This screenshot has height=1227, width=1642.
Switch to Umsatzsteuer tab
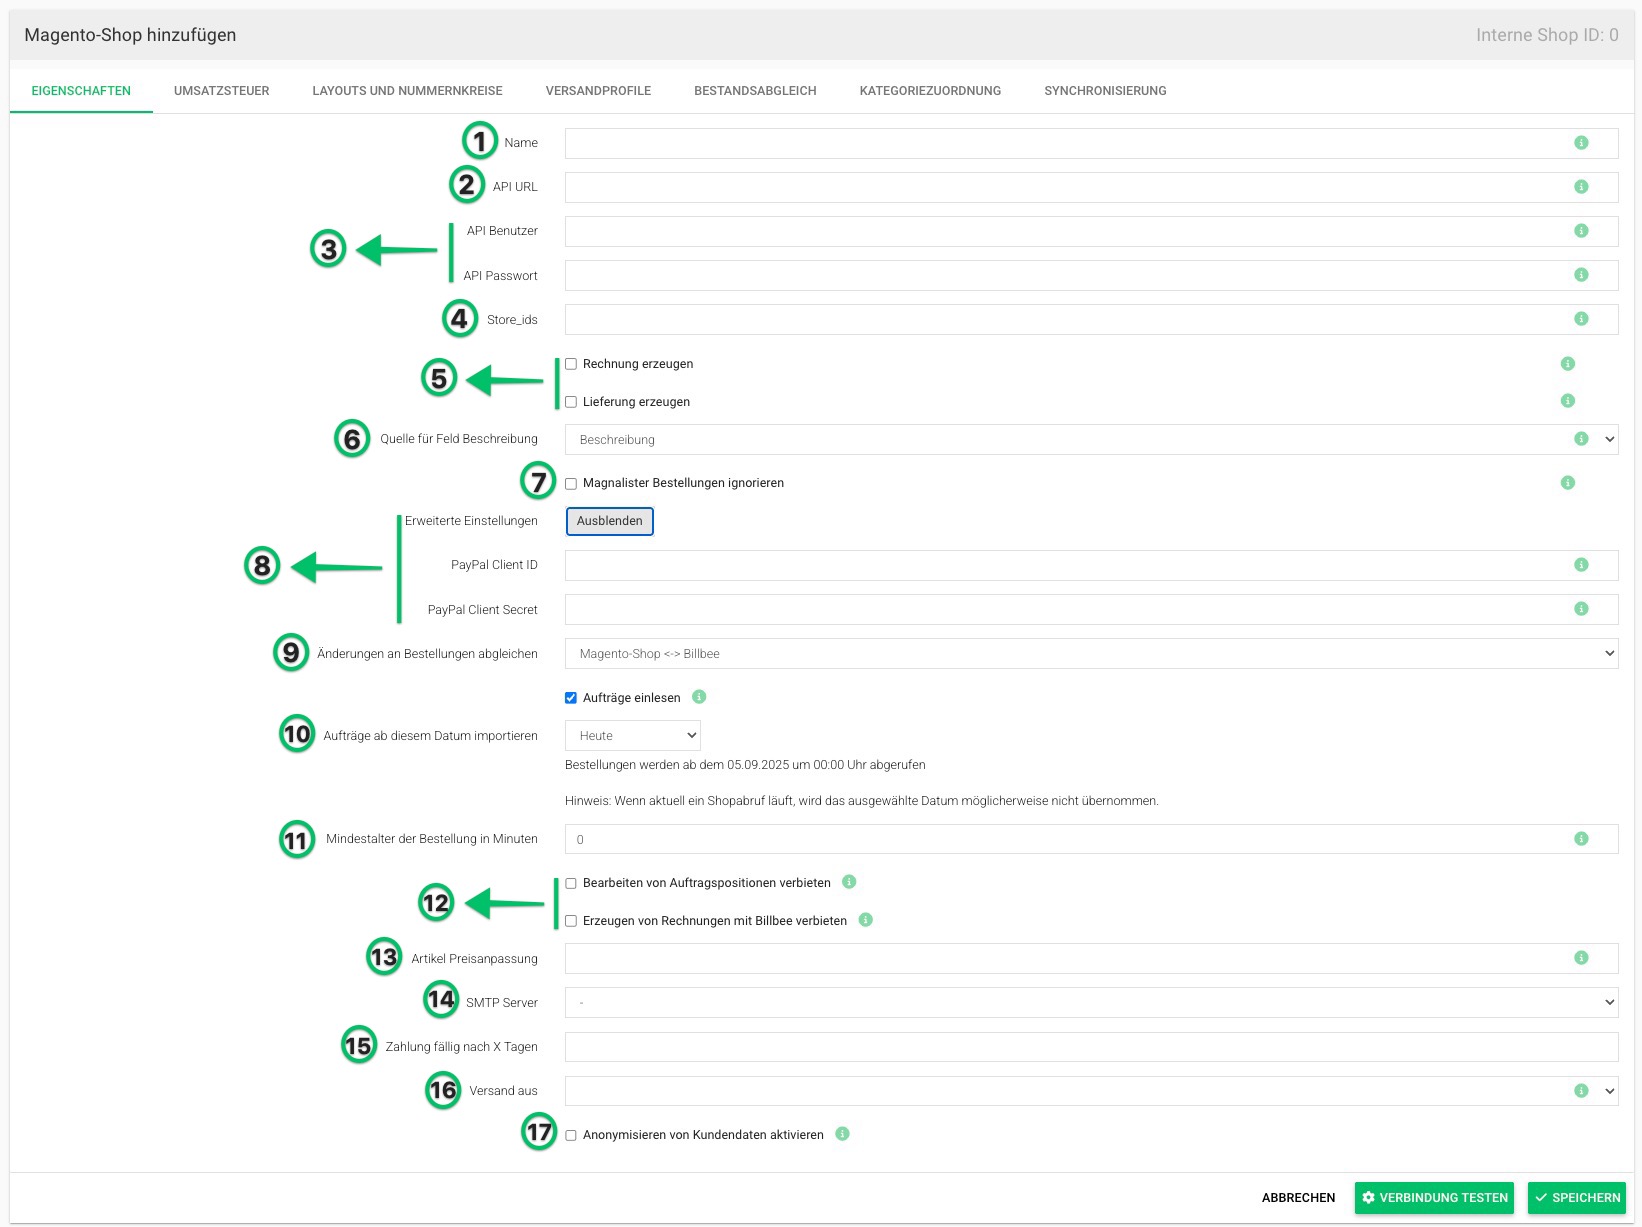click(x=221, y=91)
